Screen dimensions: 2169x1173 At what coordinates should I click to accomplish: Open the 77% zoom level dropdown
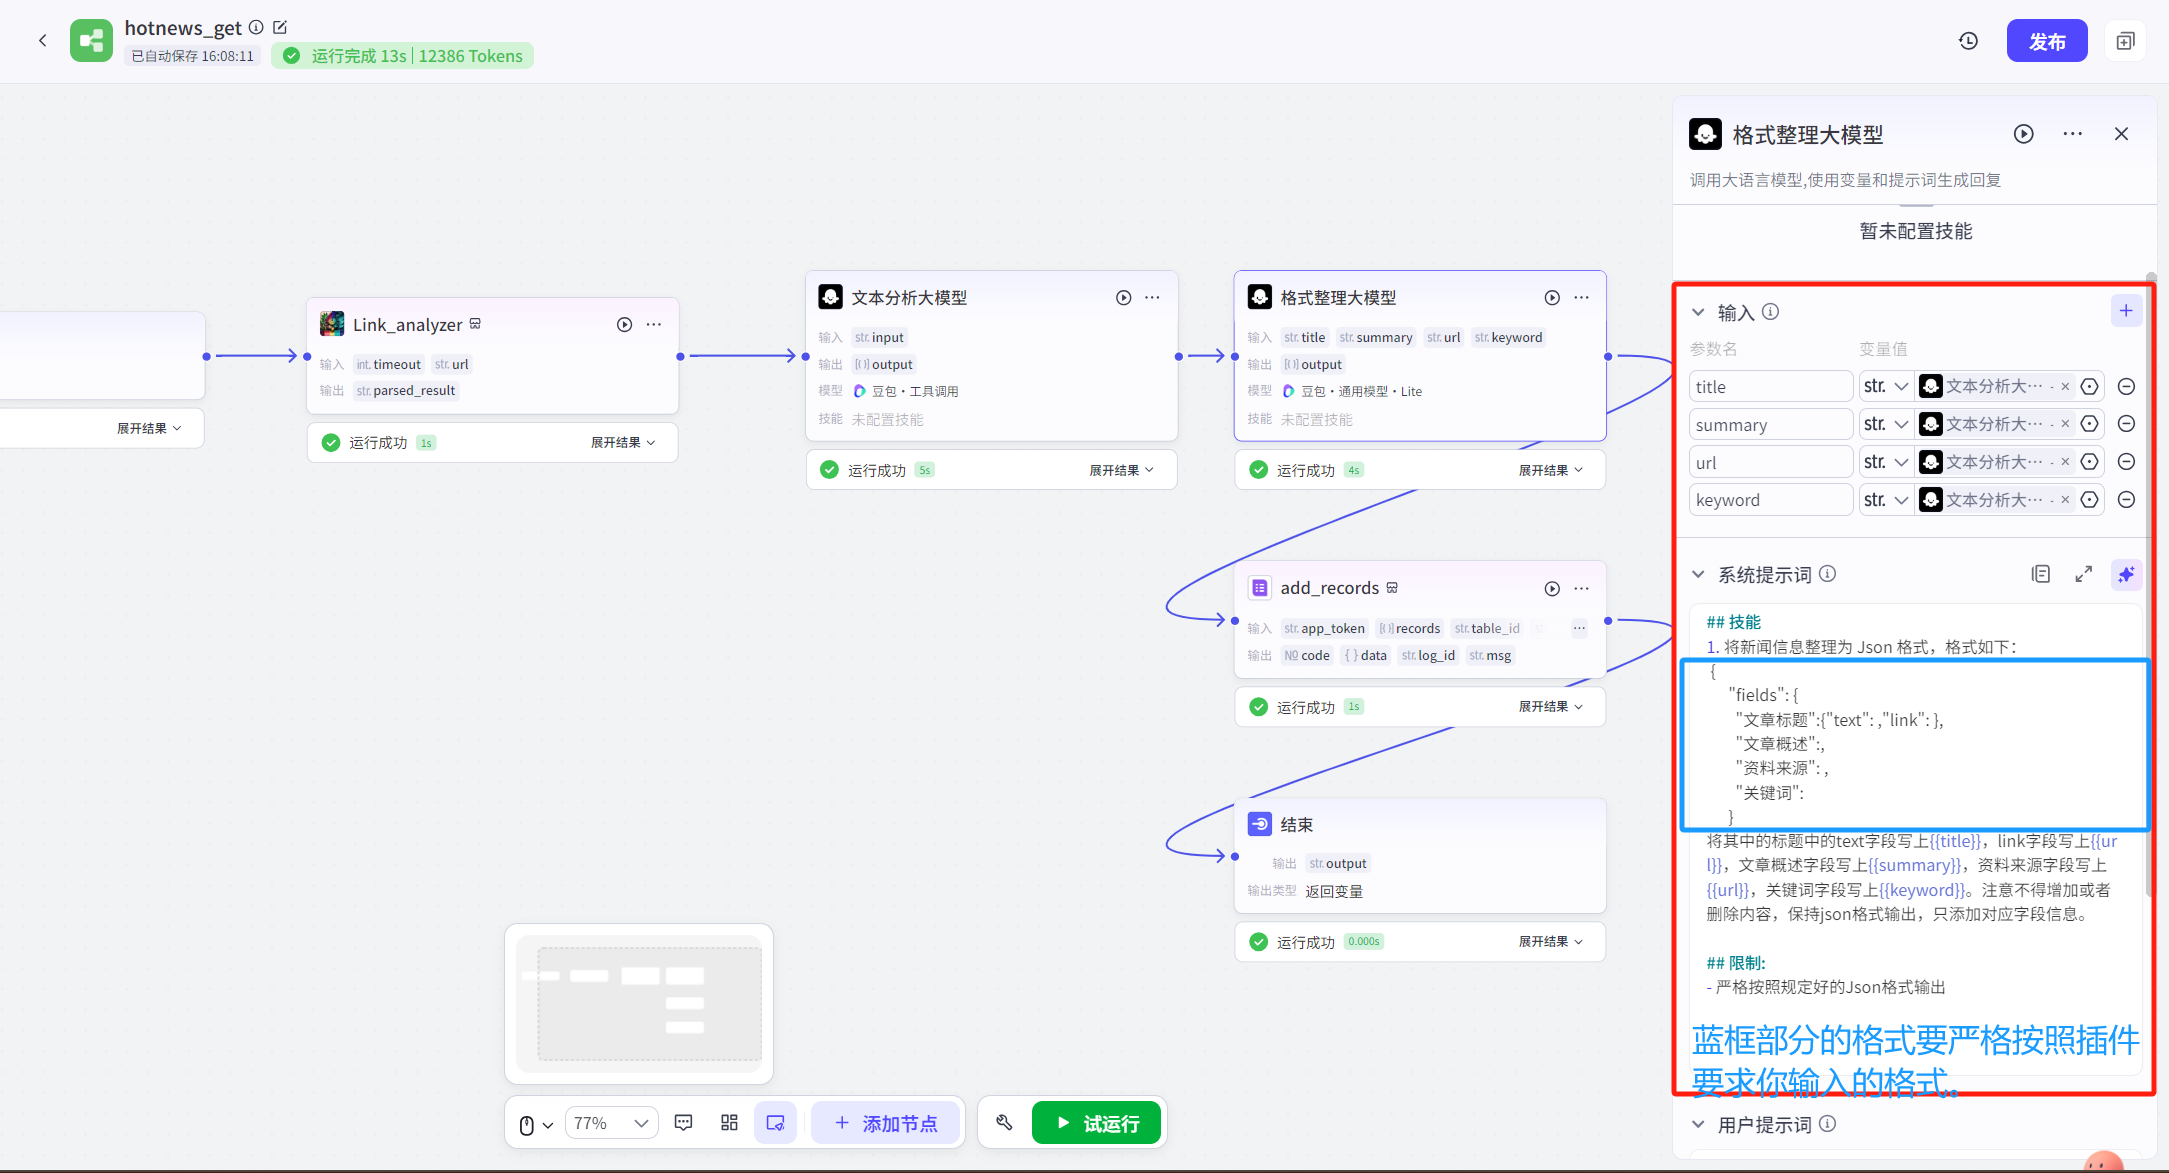tap(612, 1123)
